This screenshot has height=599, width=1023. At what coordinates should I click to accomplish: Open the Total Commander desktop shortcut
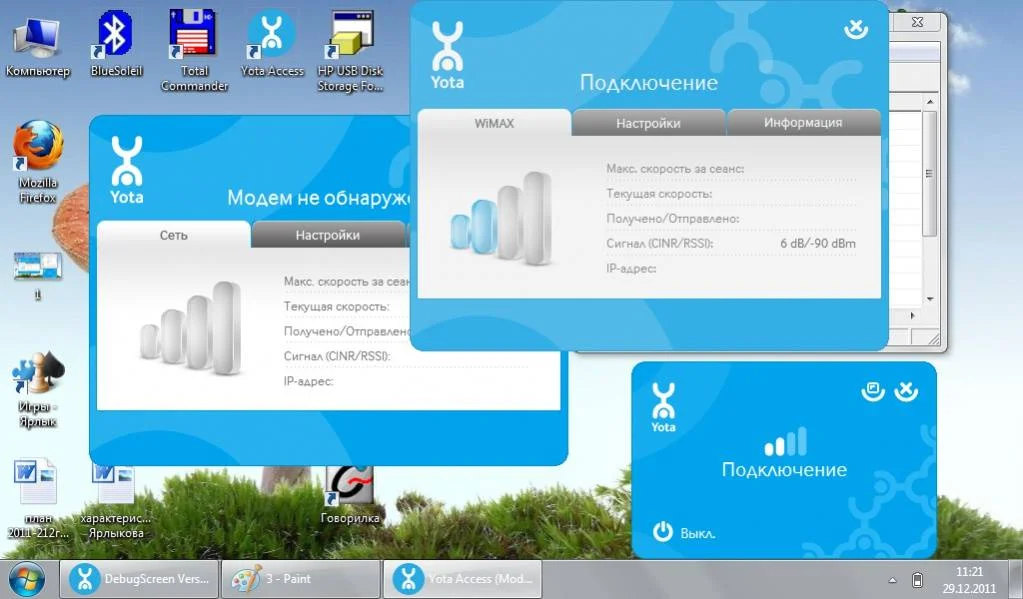[194, 50]
